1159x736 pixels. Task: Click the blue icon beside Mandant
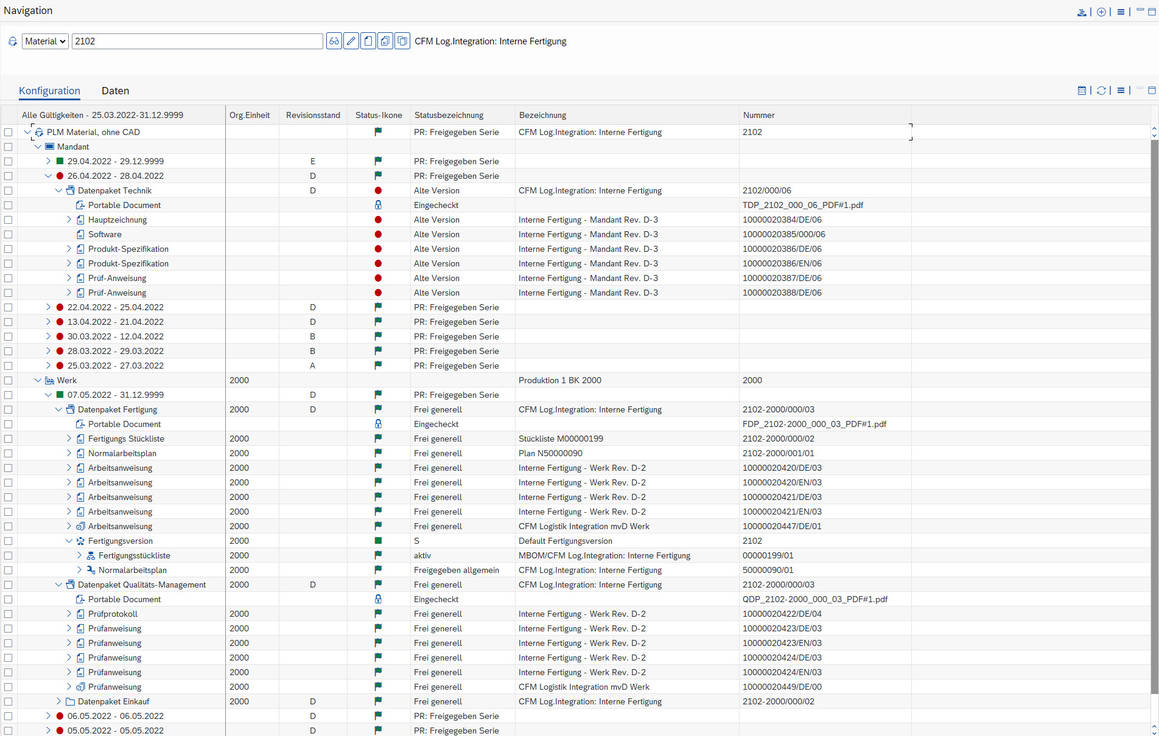click(50, 146)
